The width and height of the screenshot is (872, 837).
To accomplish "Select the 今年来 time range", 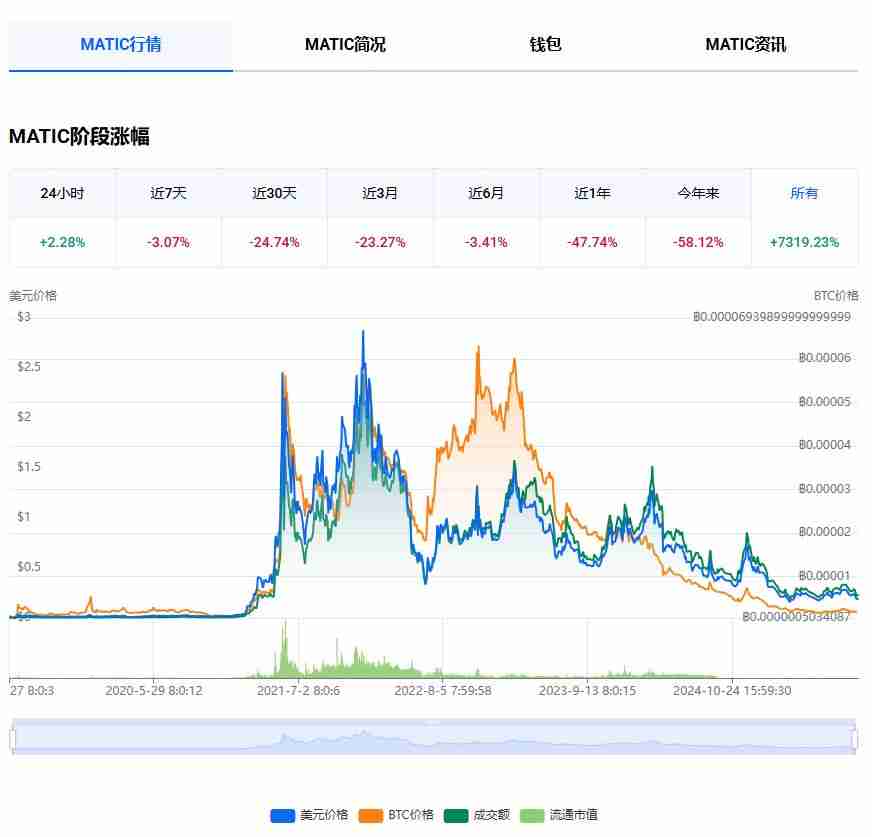I will pos(697,193).
